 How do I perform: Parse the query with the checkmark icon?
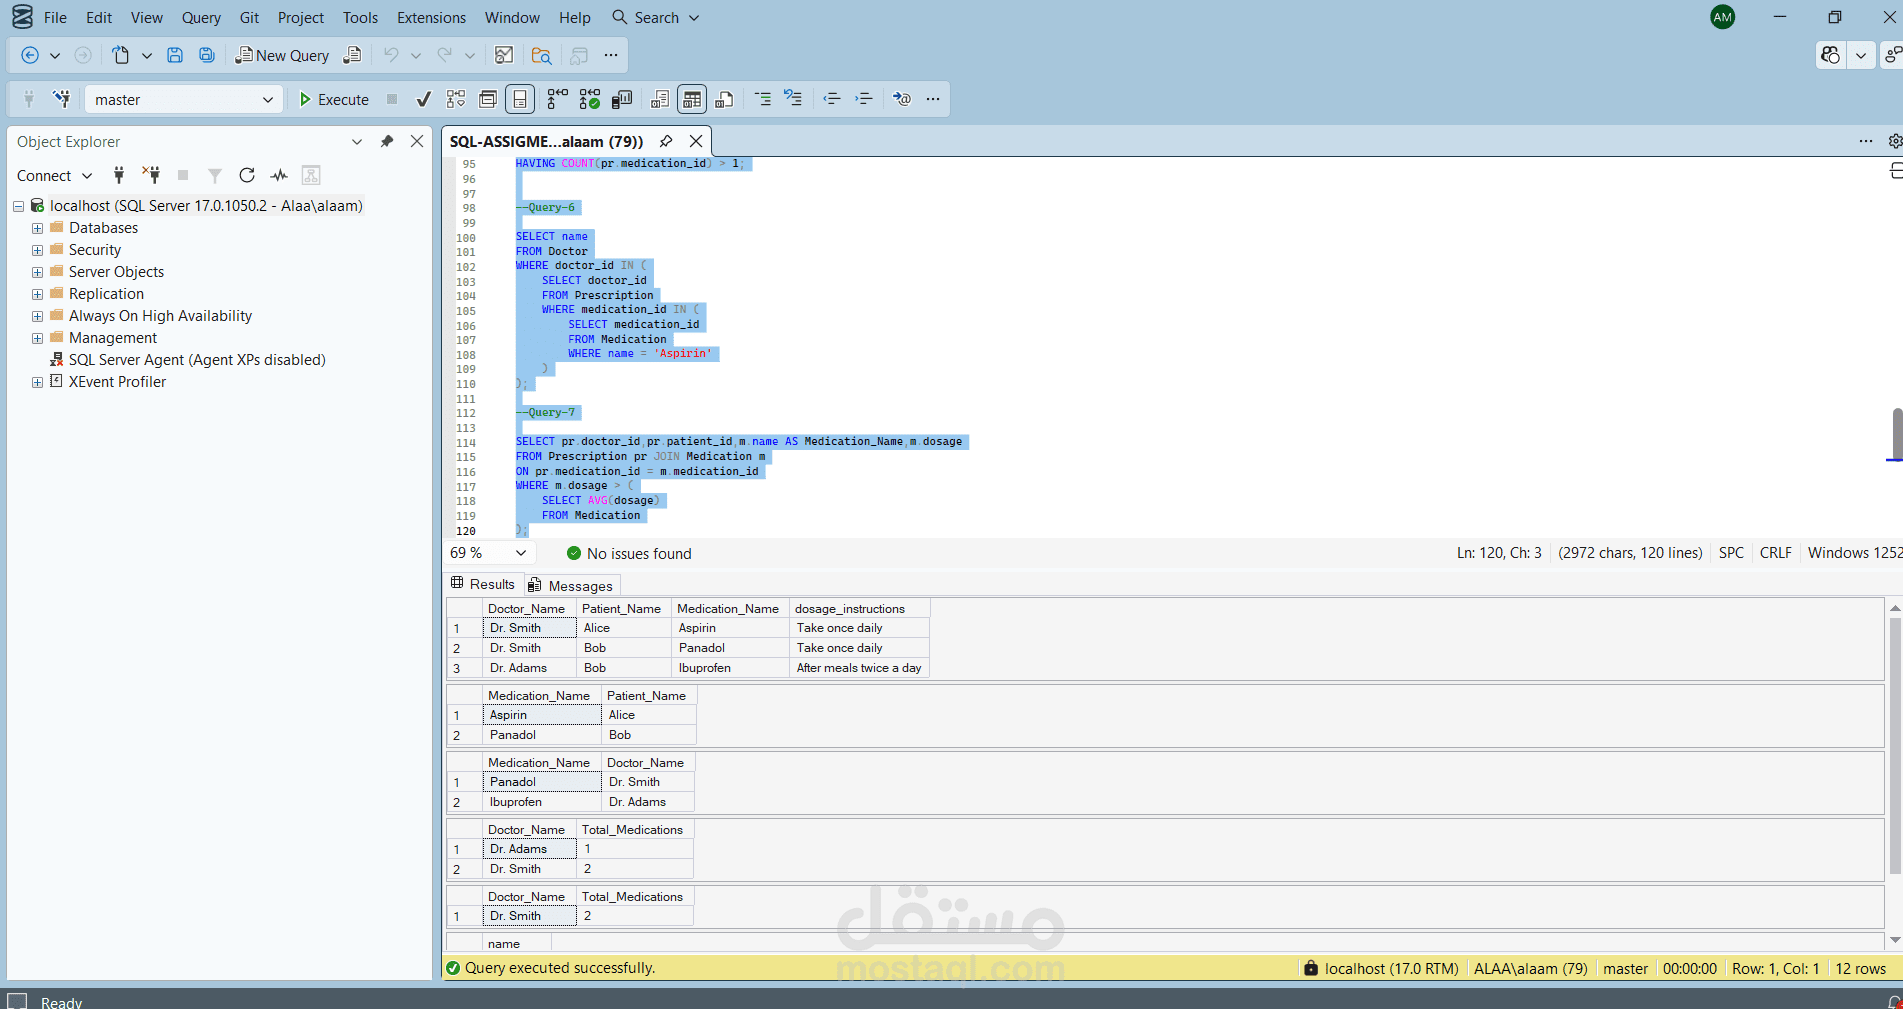423,99
